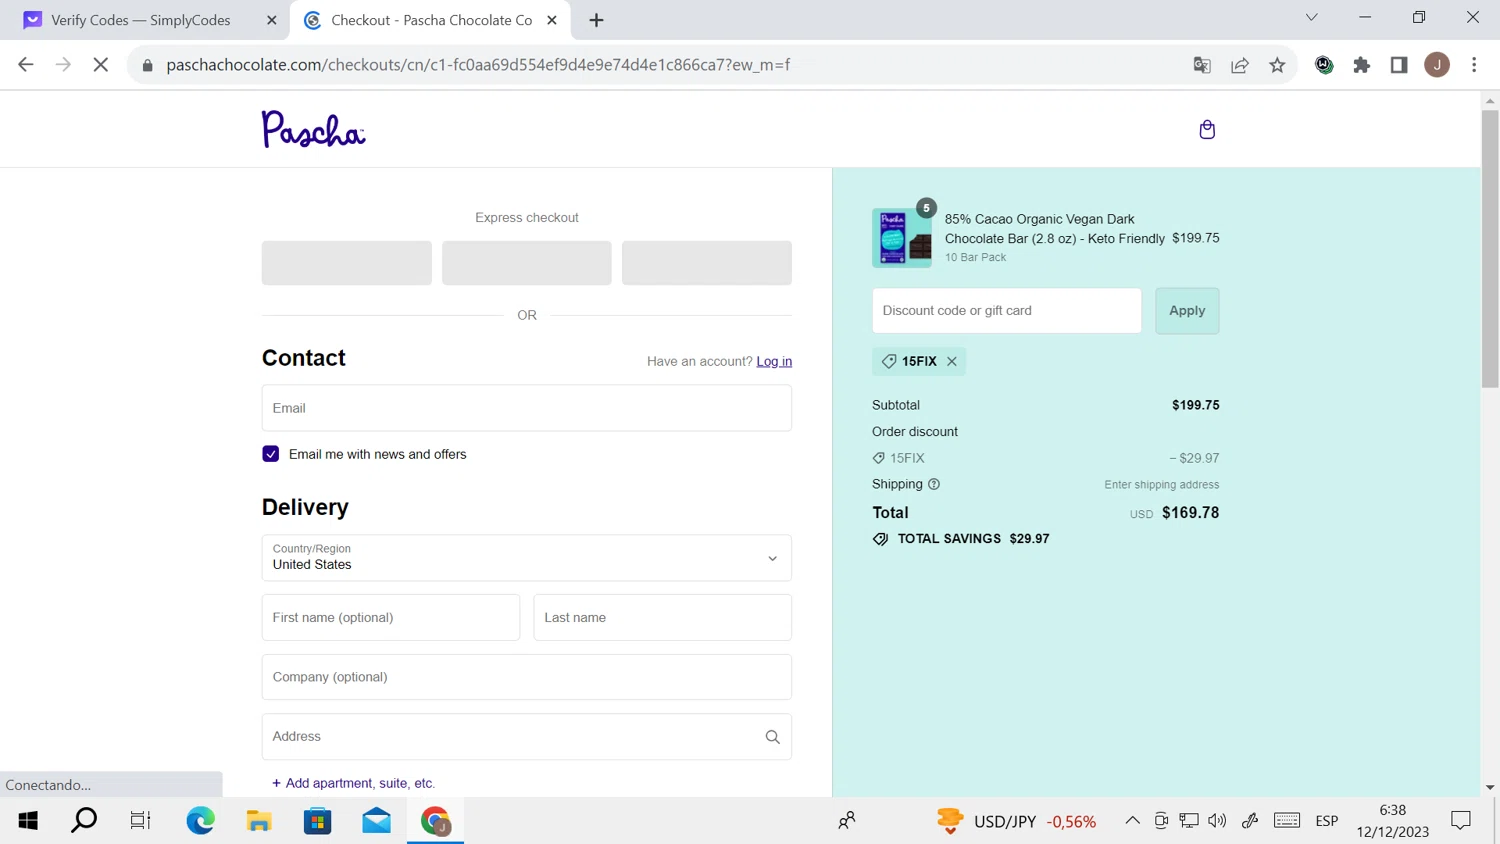Open a new browser tab
The image size is (1500, 844).
pos(596,20)
